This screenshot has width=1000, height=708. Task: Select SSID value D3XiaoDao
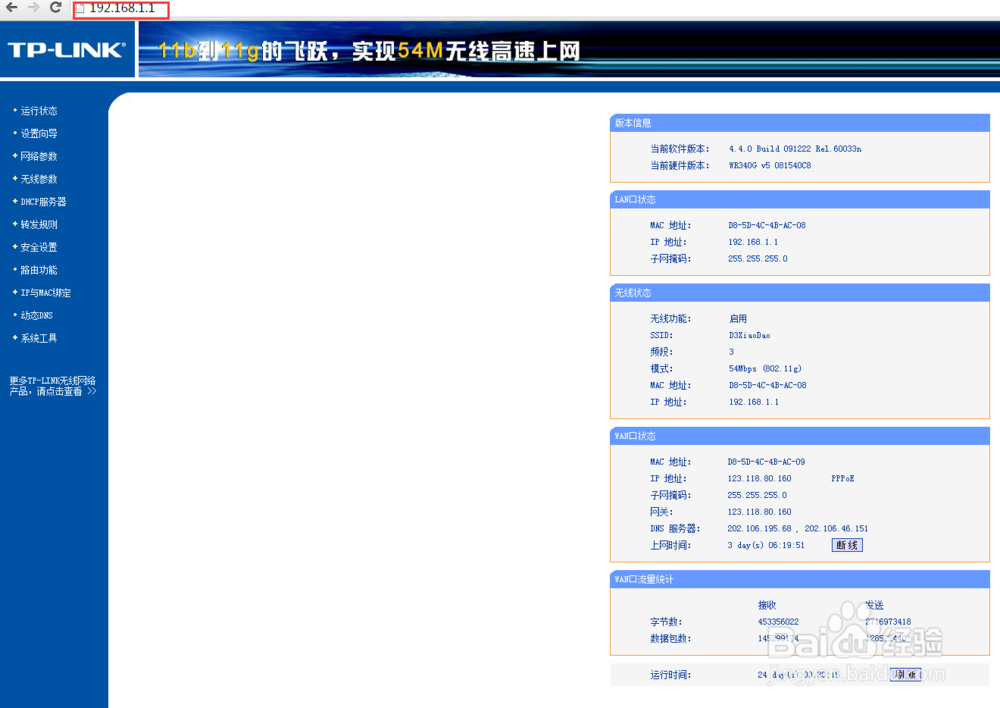click(x=749, y=335)
